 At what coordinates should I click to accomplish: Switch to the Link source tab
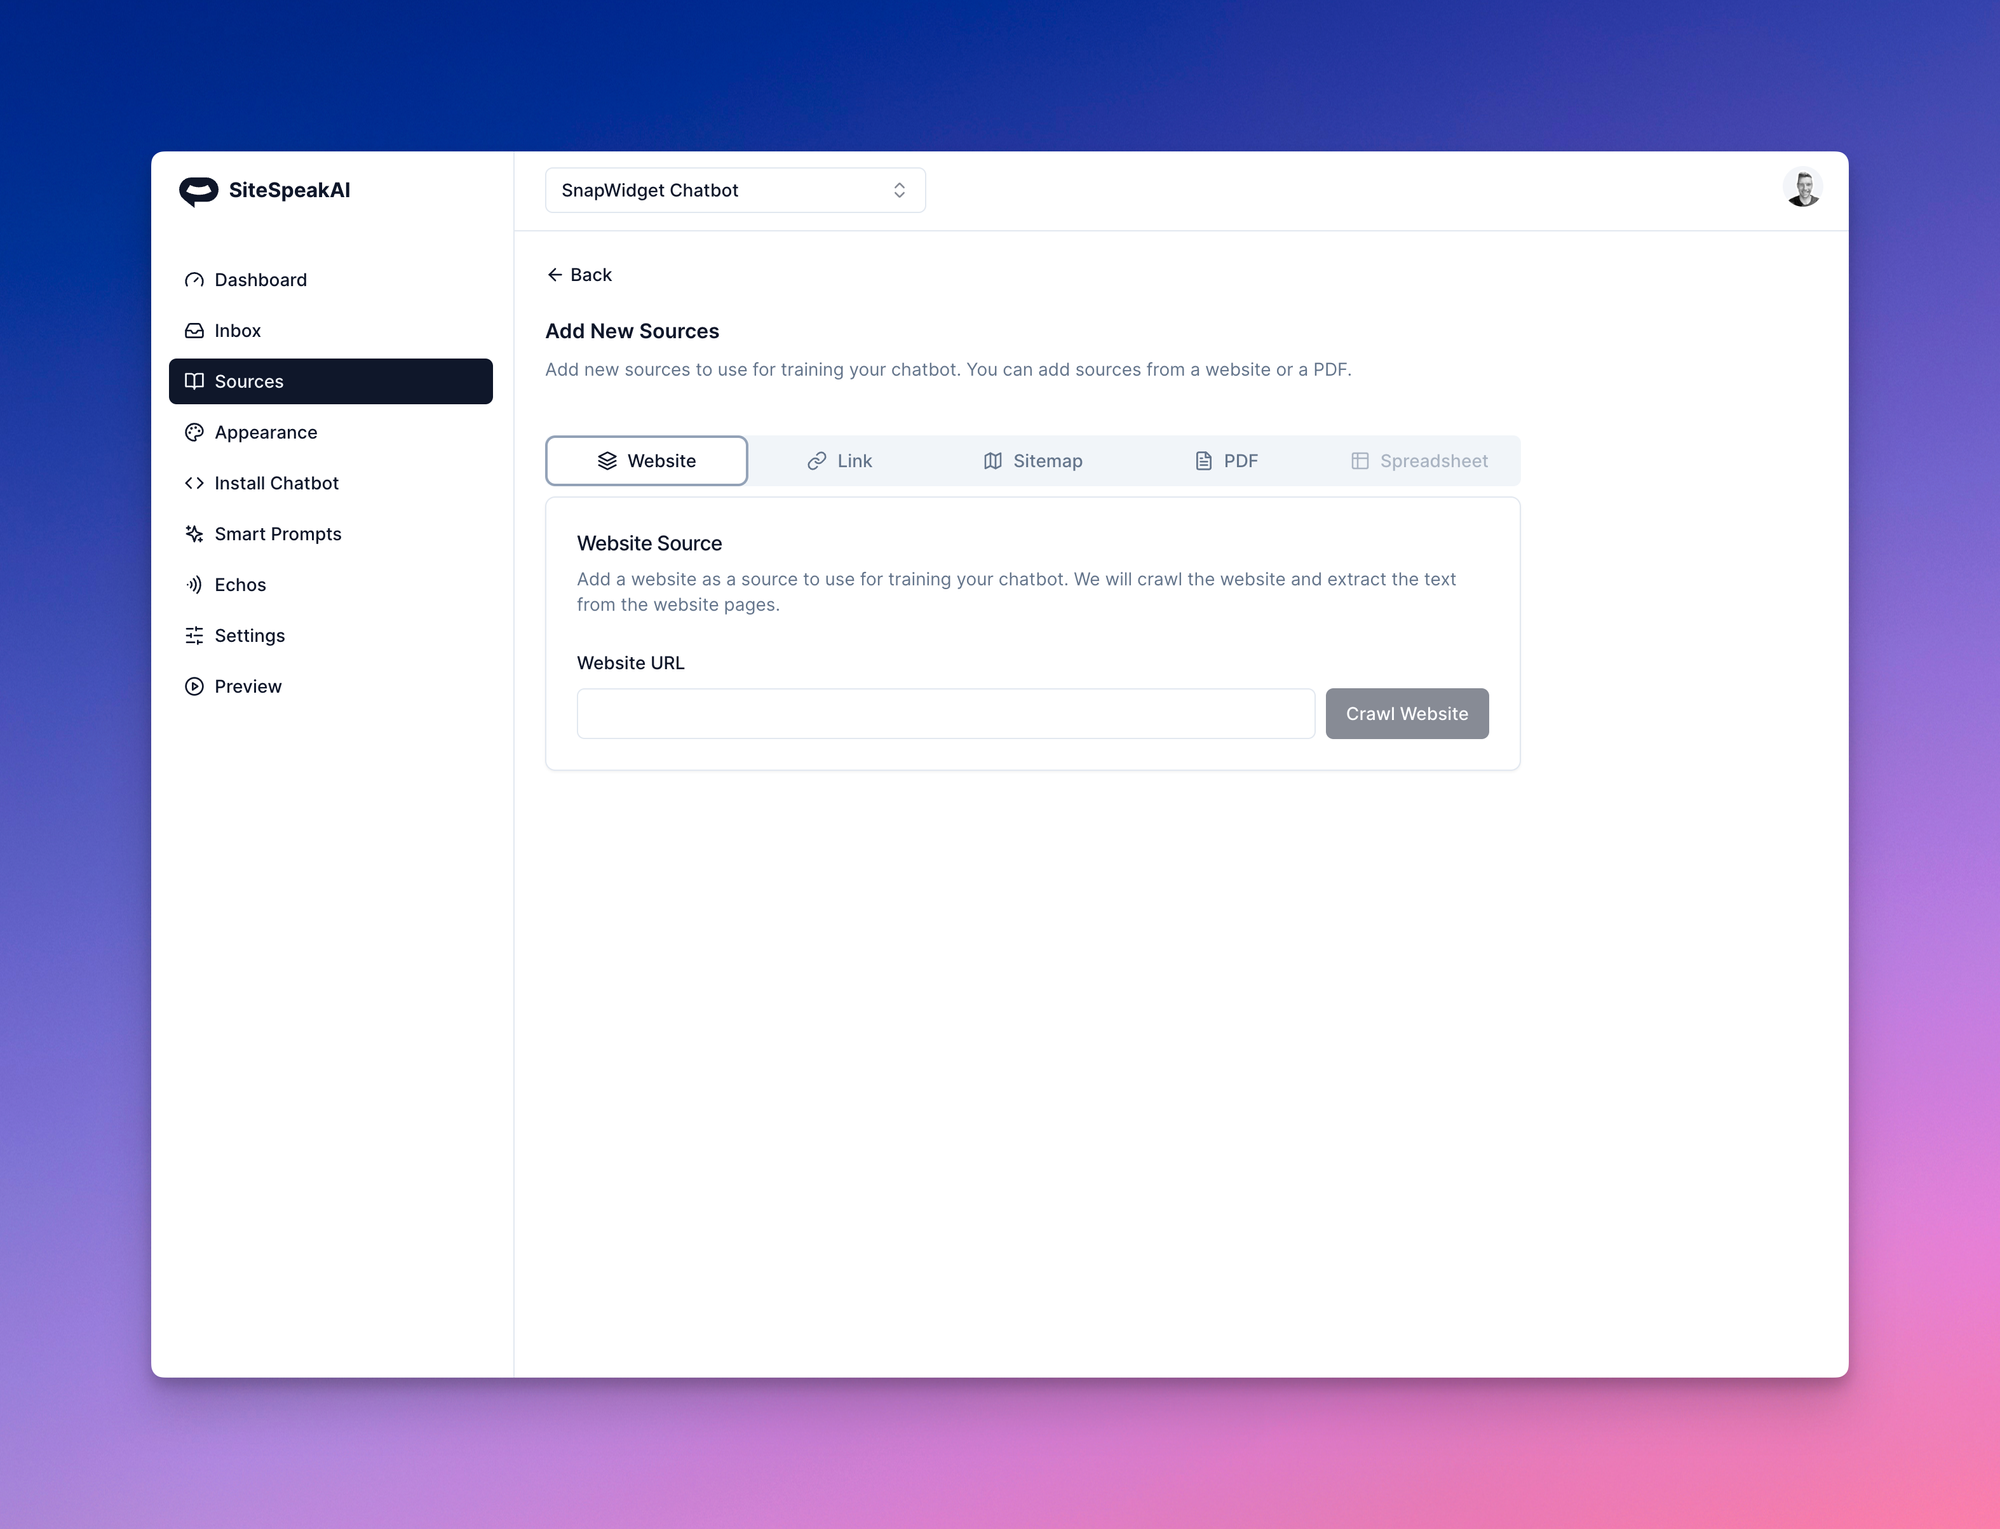click(840, 461)
